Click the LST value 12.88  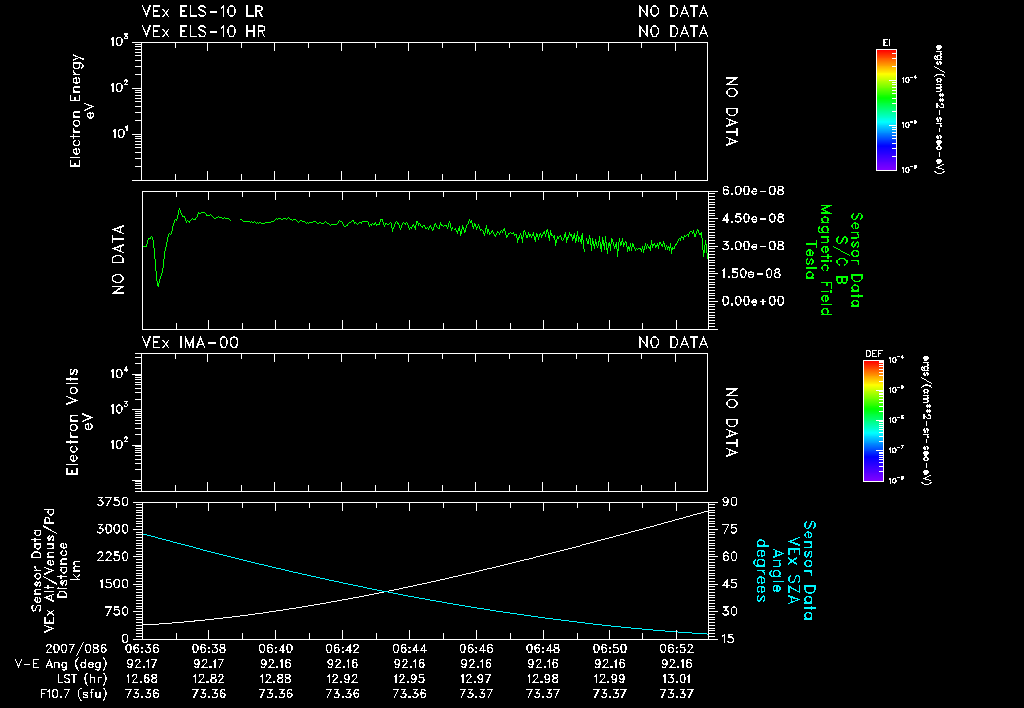tap(276, 679)
